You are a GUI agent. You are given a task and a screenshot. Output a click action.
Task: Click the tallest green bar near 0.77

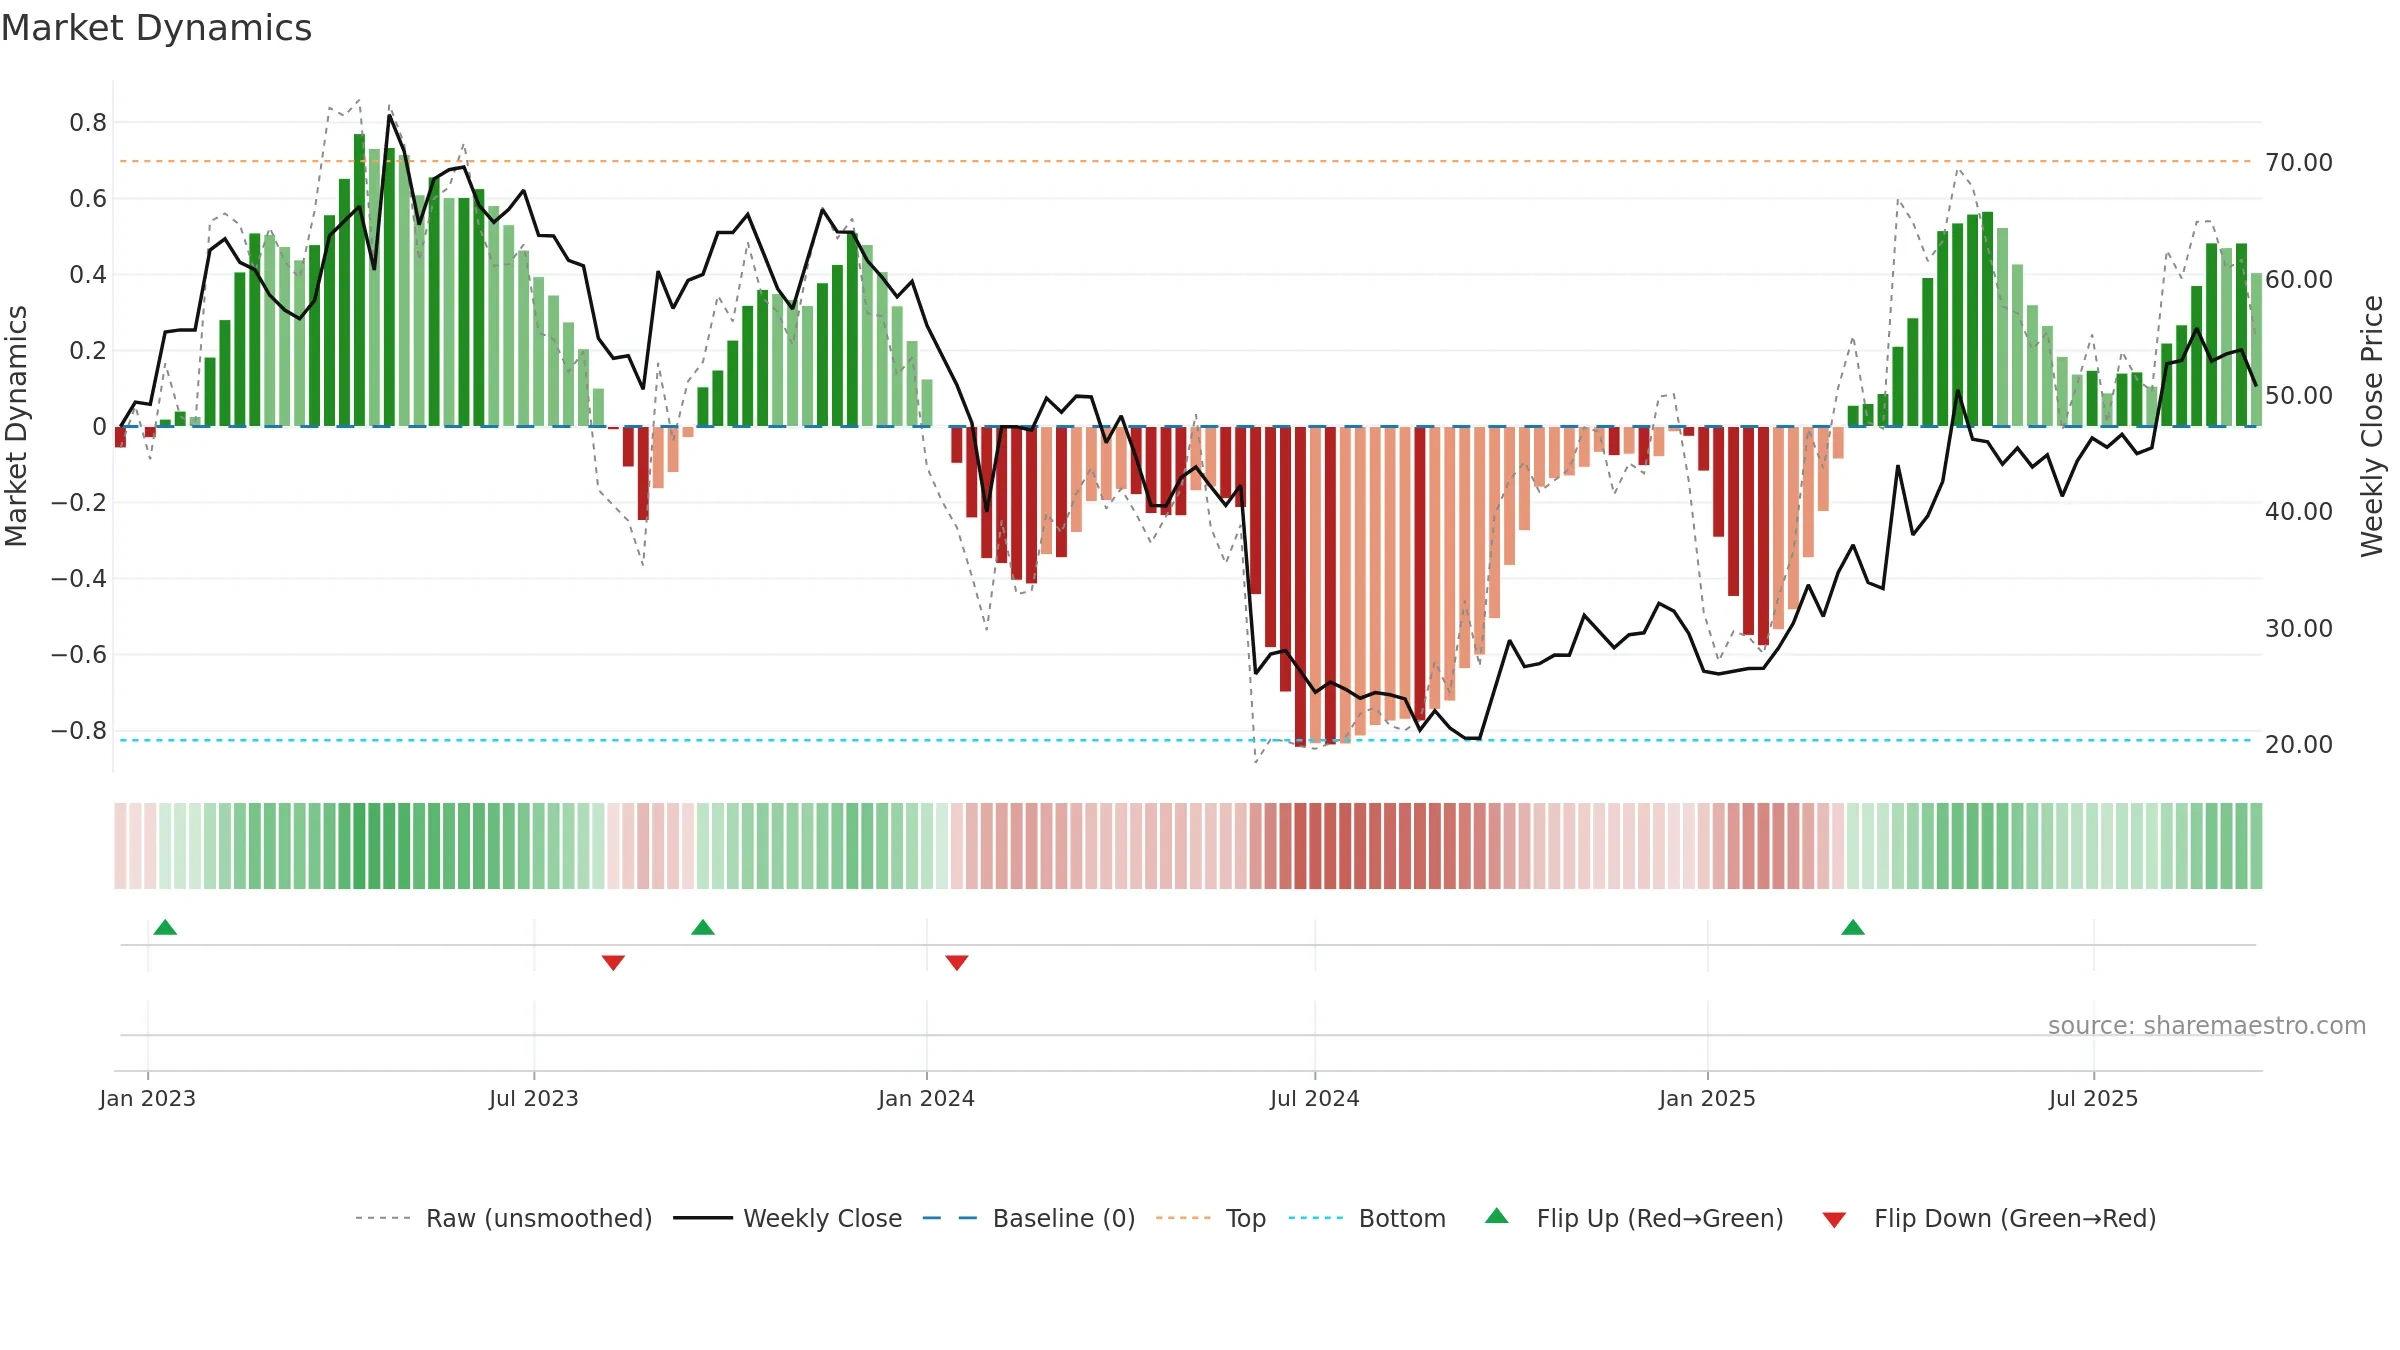(x=359, y=280)
